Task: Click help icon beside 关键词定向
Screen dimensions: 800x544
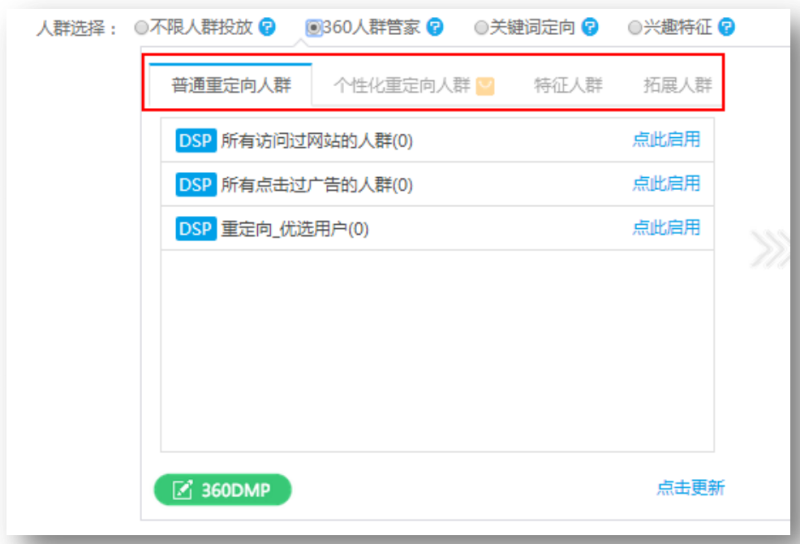Action: pyautogui.click(x=590, y=27)
